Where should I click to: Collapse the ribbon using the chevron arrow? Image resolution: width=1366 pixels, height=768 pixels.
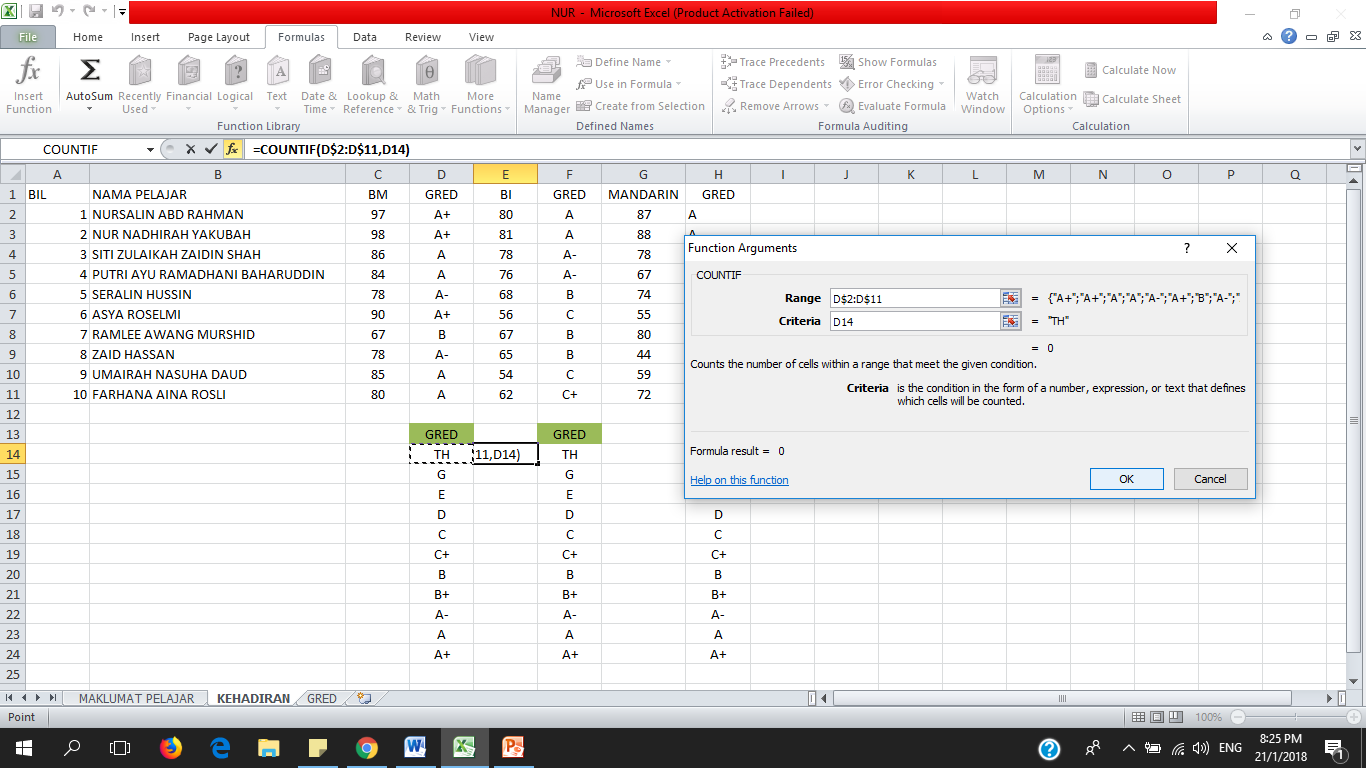click(x=1266, y=36)
